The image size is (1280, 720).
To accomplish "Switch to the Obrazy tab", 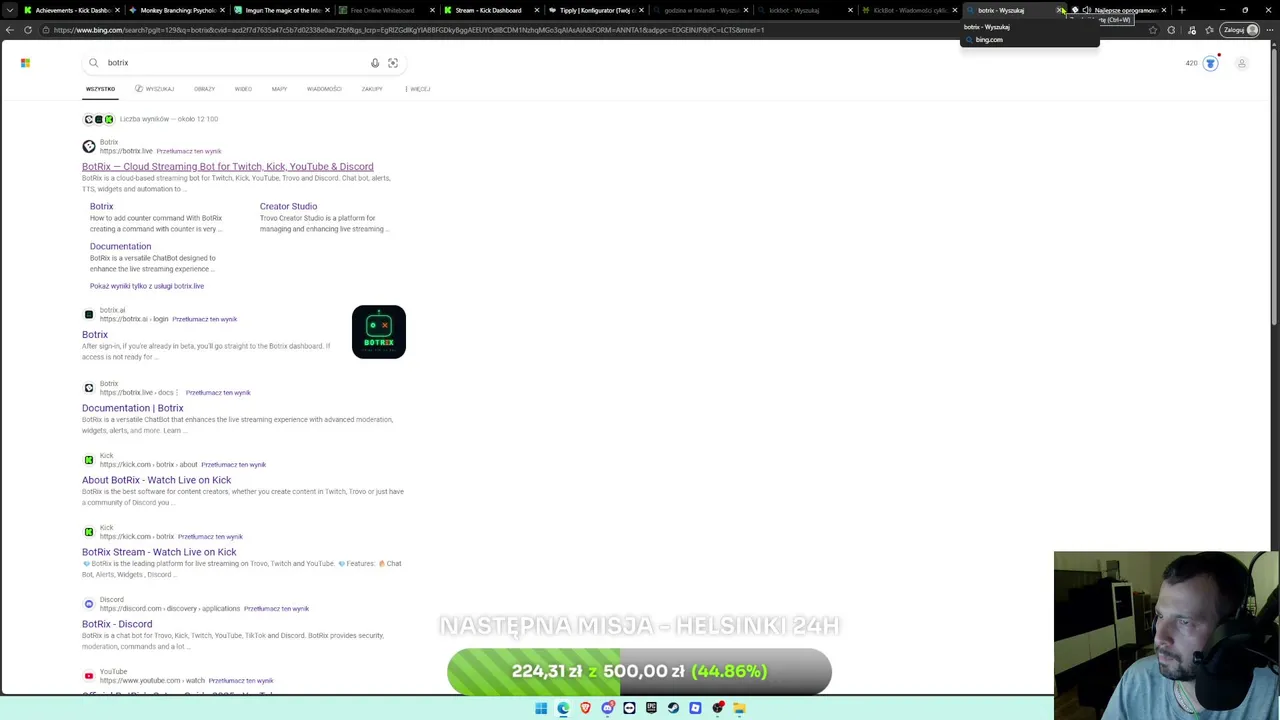I will click(204, 89).
